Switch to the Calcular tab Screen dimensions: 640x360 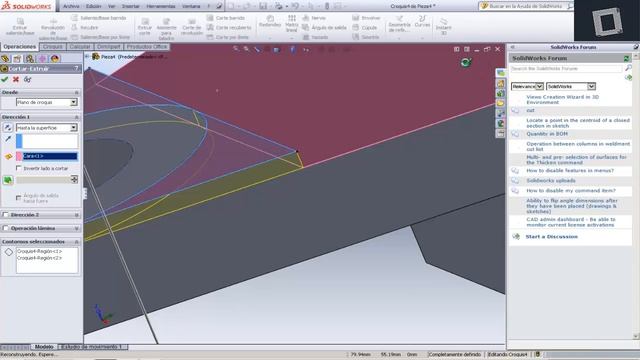[x=80, y=47]
